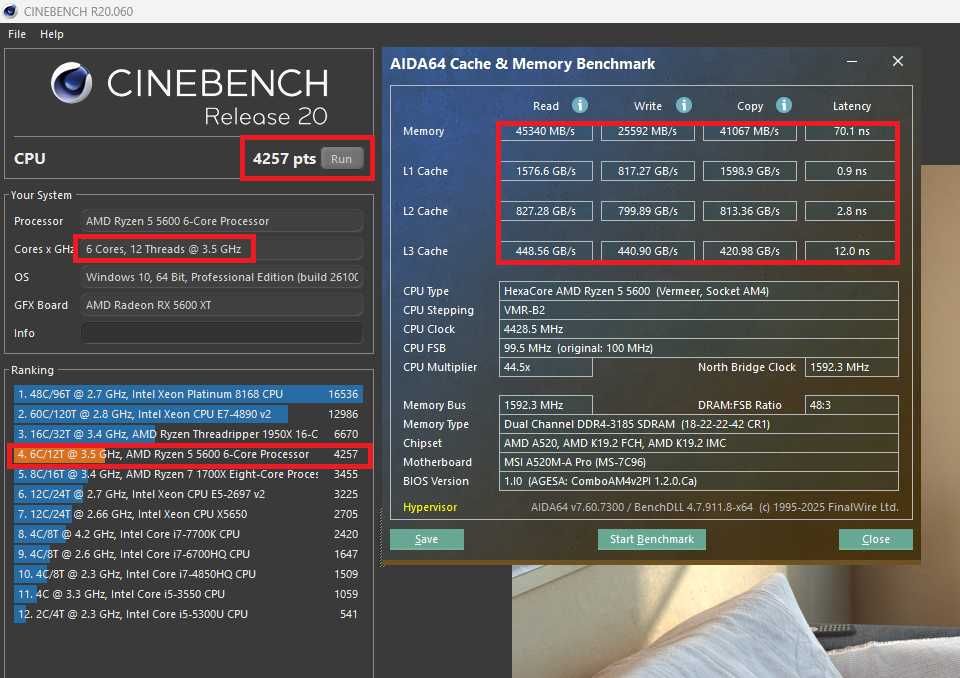Click the CPU Multiplier value 44.5x
This screenshot has width=960, height=678.
(x=546, y=367)
